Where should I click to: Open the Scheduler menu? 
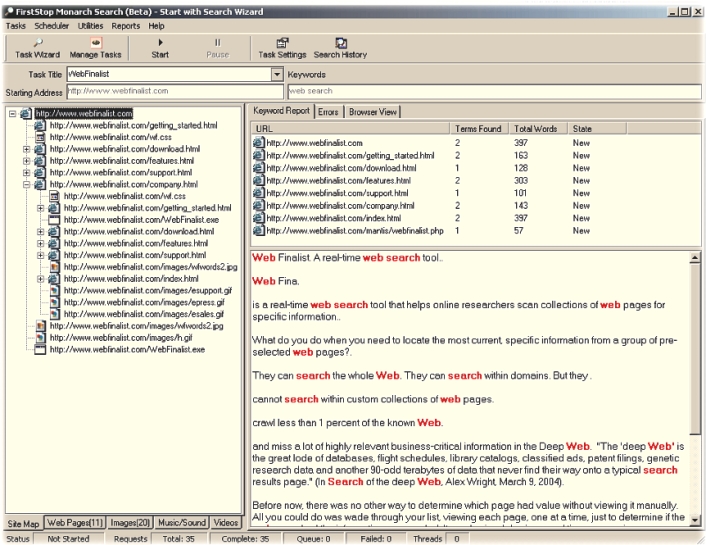tap(52, 26)
